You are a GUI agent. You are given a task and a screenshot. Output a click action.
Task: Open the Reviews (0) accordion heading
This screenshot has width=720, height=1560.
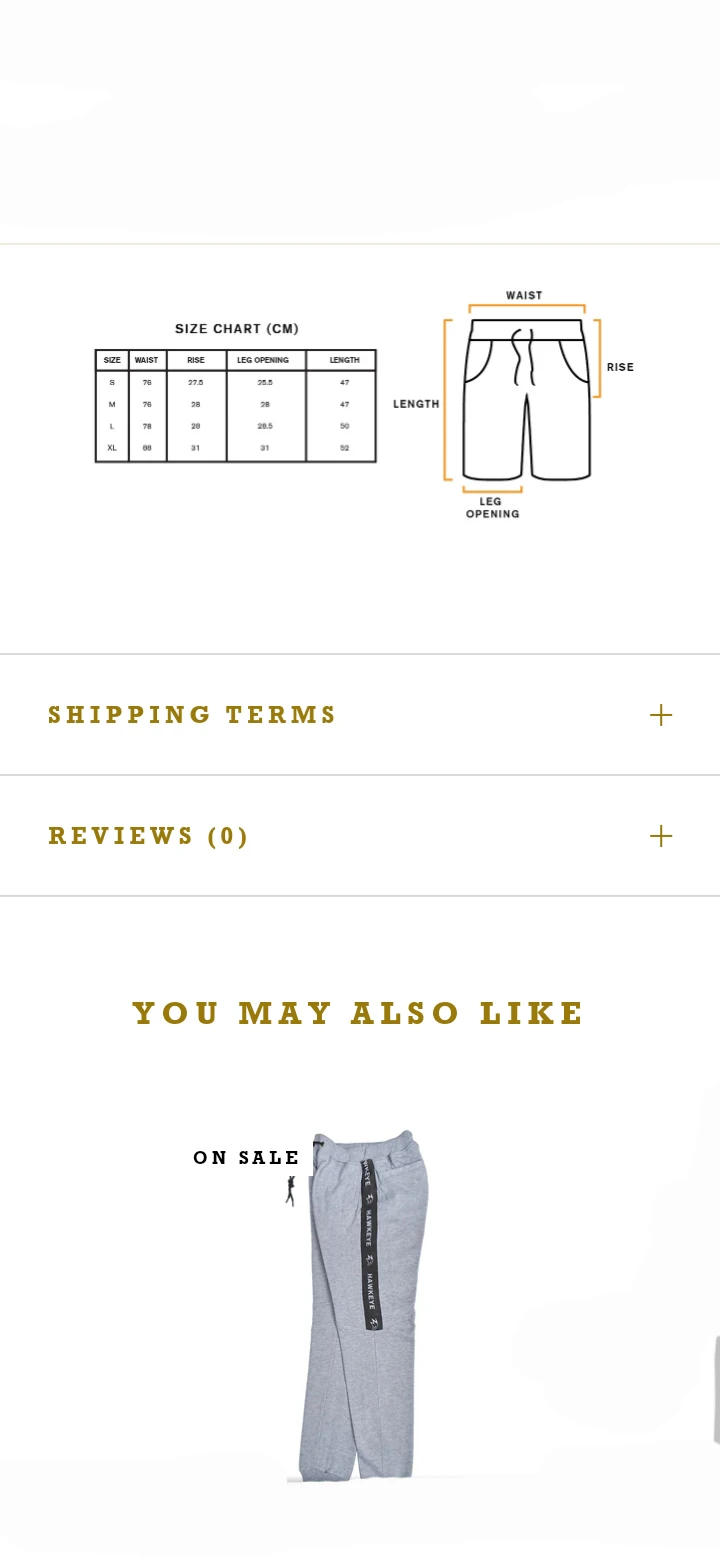coord(148,836)
